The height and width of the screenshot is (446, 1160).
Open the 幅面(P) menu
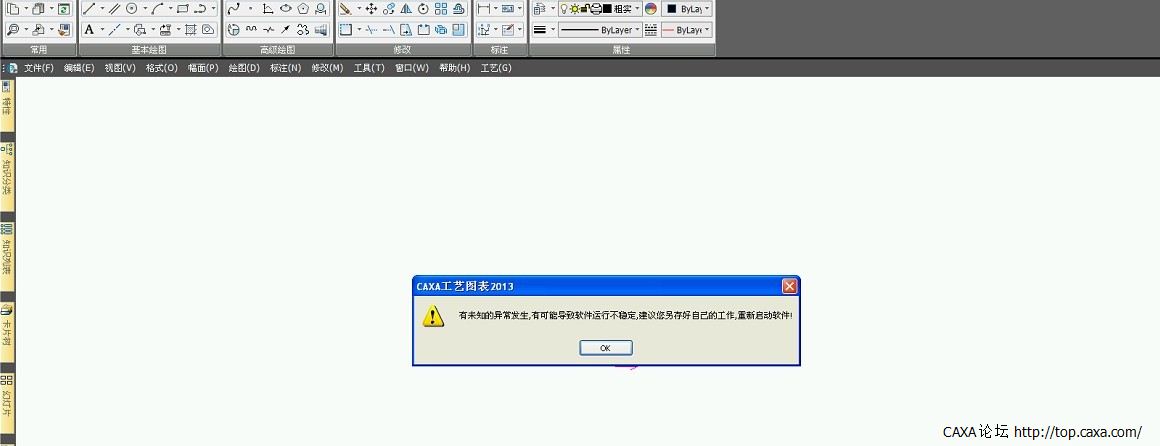click(x=203, y=68)
